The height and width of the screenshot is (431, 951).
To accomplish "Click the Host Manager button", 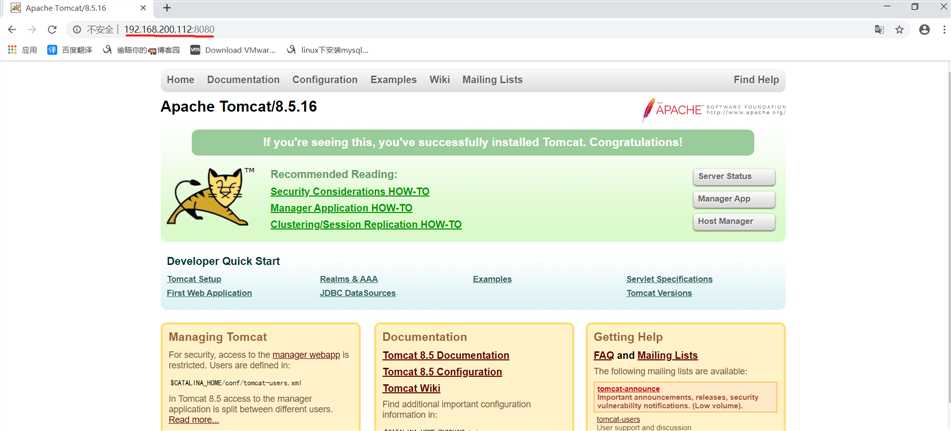I will pyautogui.click(x=734, y=221).
